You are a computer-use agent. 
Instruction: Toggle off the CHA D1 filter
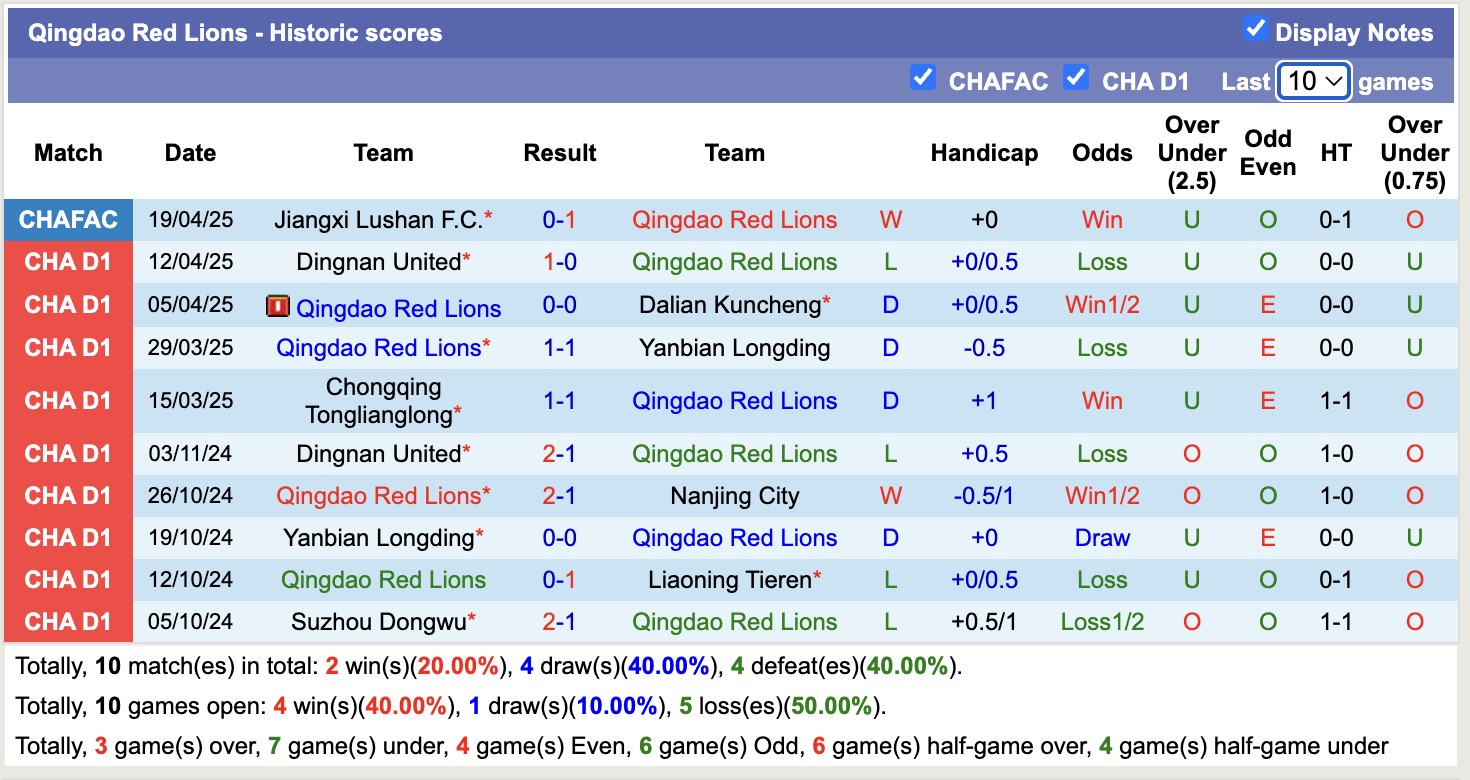coord(1076,77)
